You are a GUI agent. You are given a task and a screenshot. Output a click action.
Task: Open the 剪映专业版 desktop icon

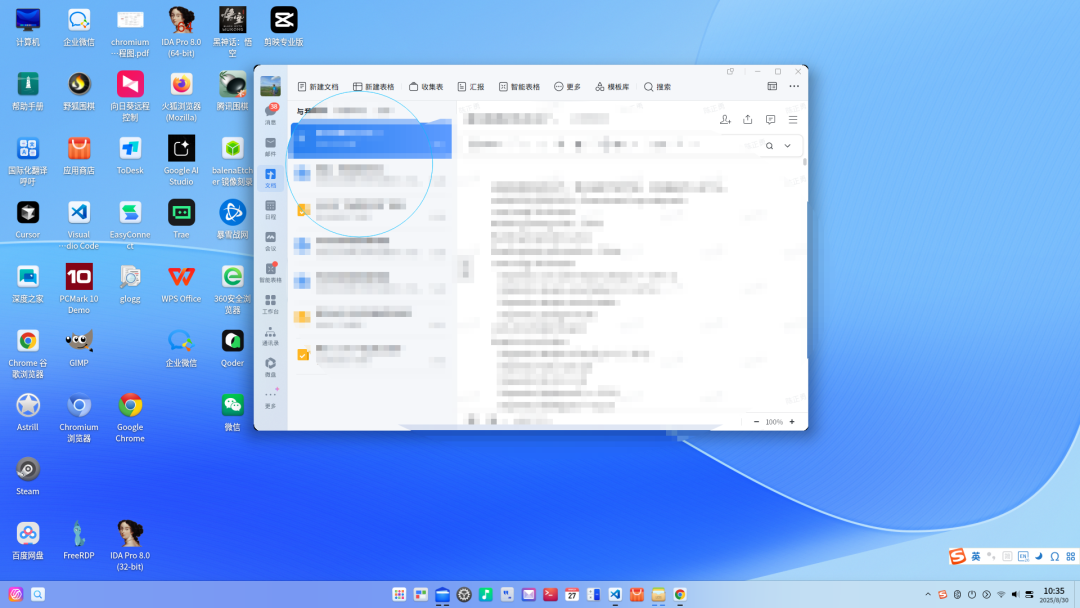(283, 27)
